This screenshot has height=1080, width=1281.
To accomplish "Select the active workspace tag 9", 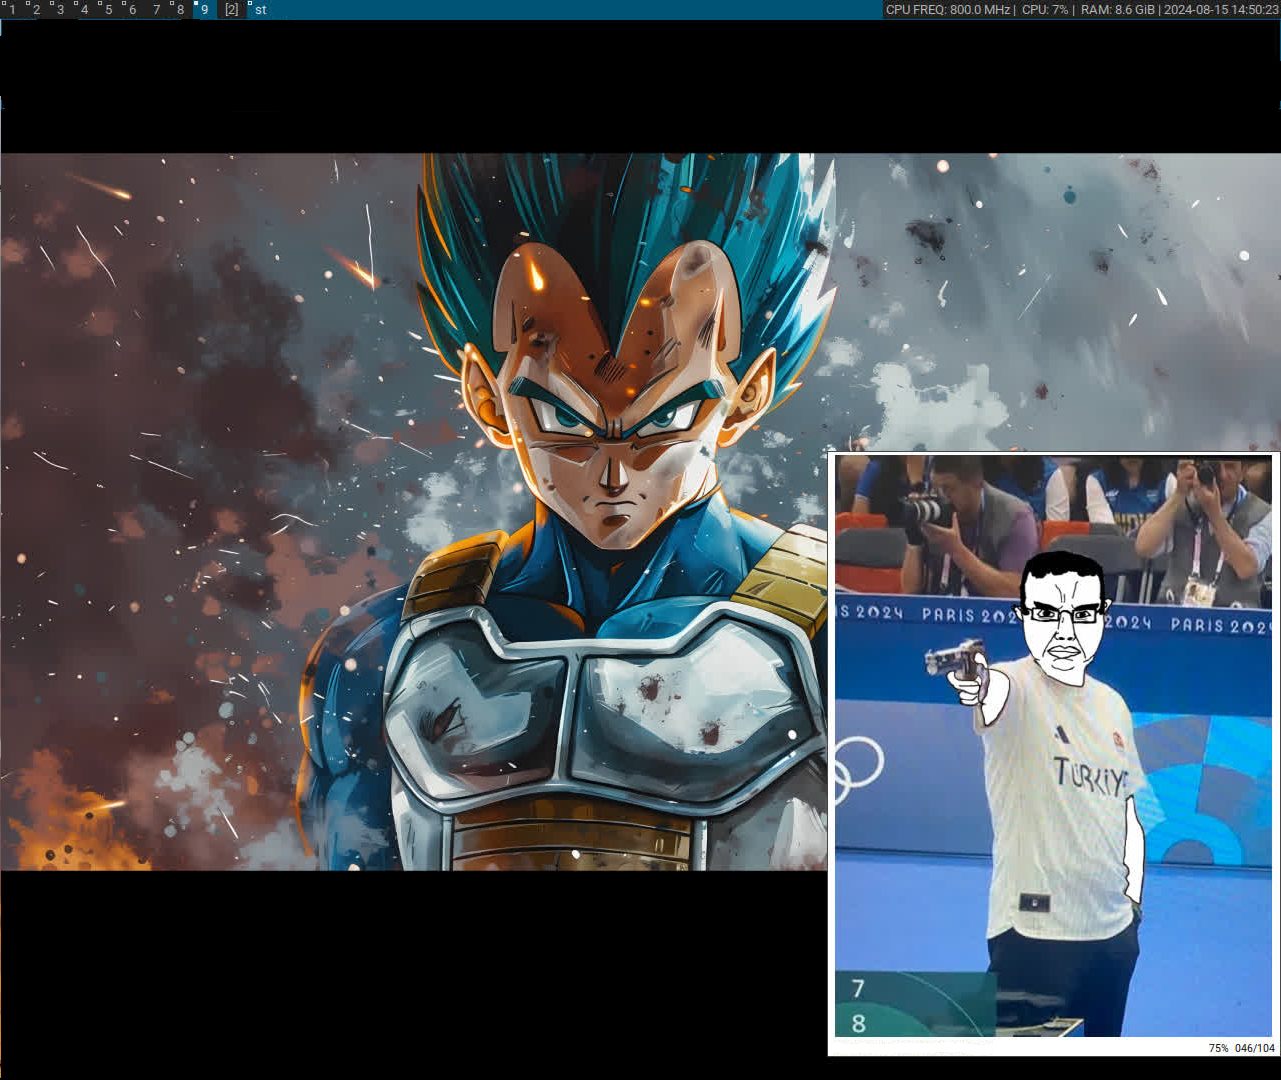I will point(204,9).
